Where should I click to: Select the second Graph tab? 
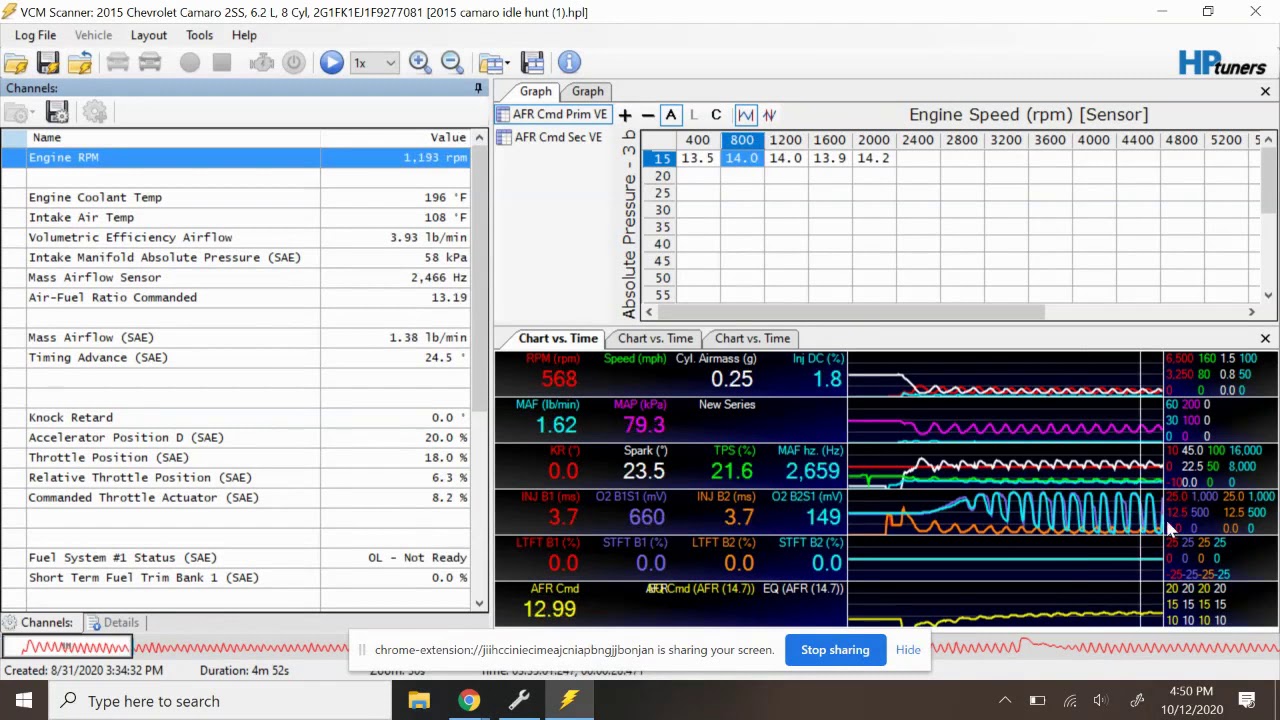[587, 92]
